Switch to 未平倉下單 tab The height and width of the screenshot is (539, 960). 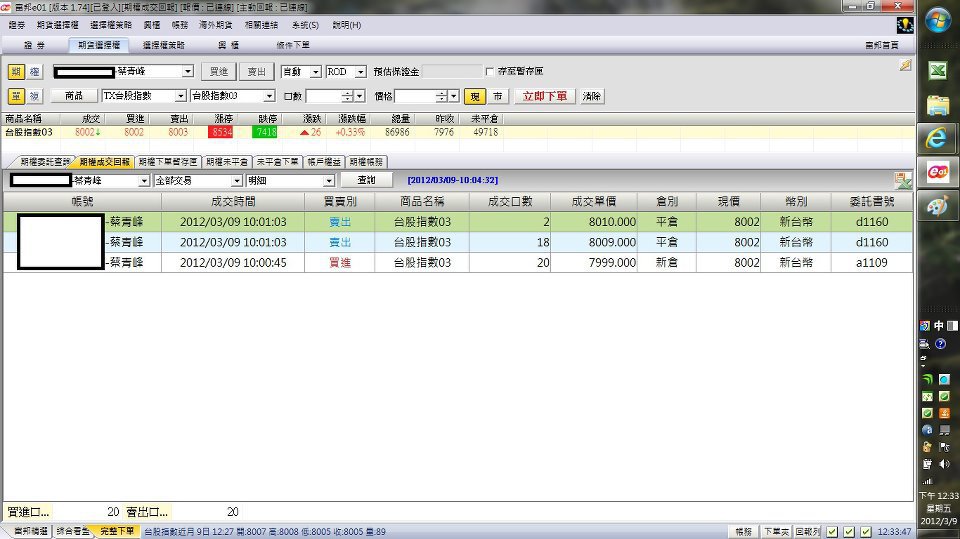coord(277,162)
